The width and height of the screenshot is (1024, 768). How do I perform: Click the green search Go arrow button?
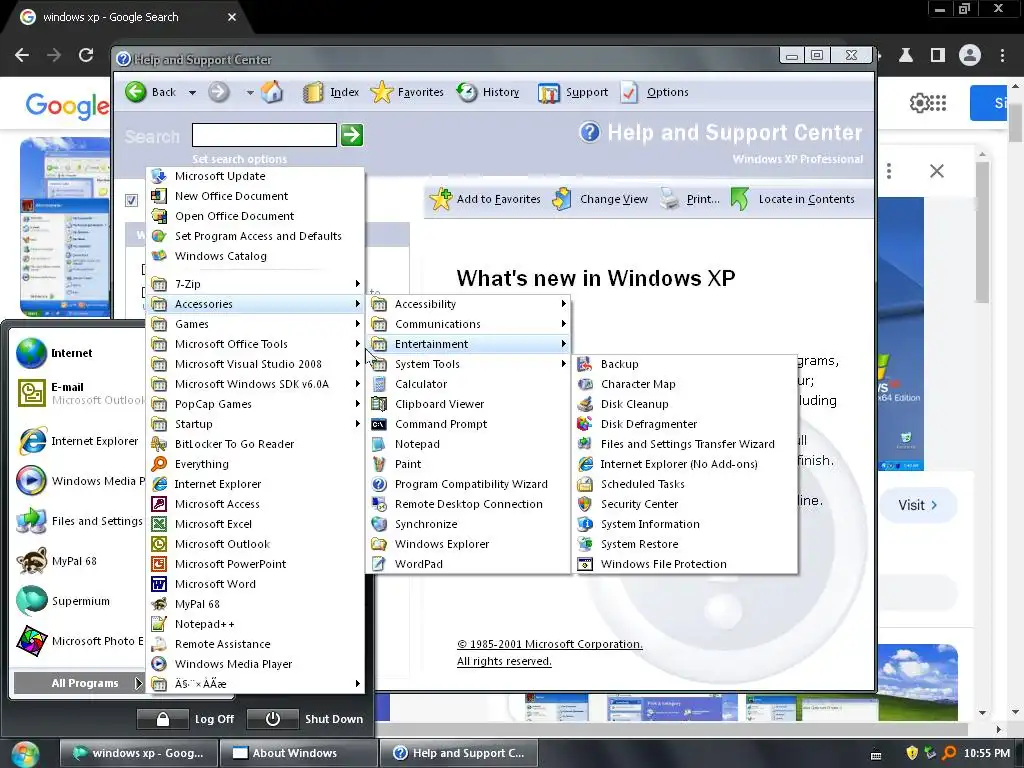(x=352, y=135)
